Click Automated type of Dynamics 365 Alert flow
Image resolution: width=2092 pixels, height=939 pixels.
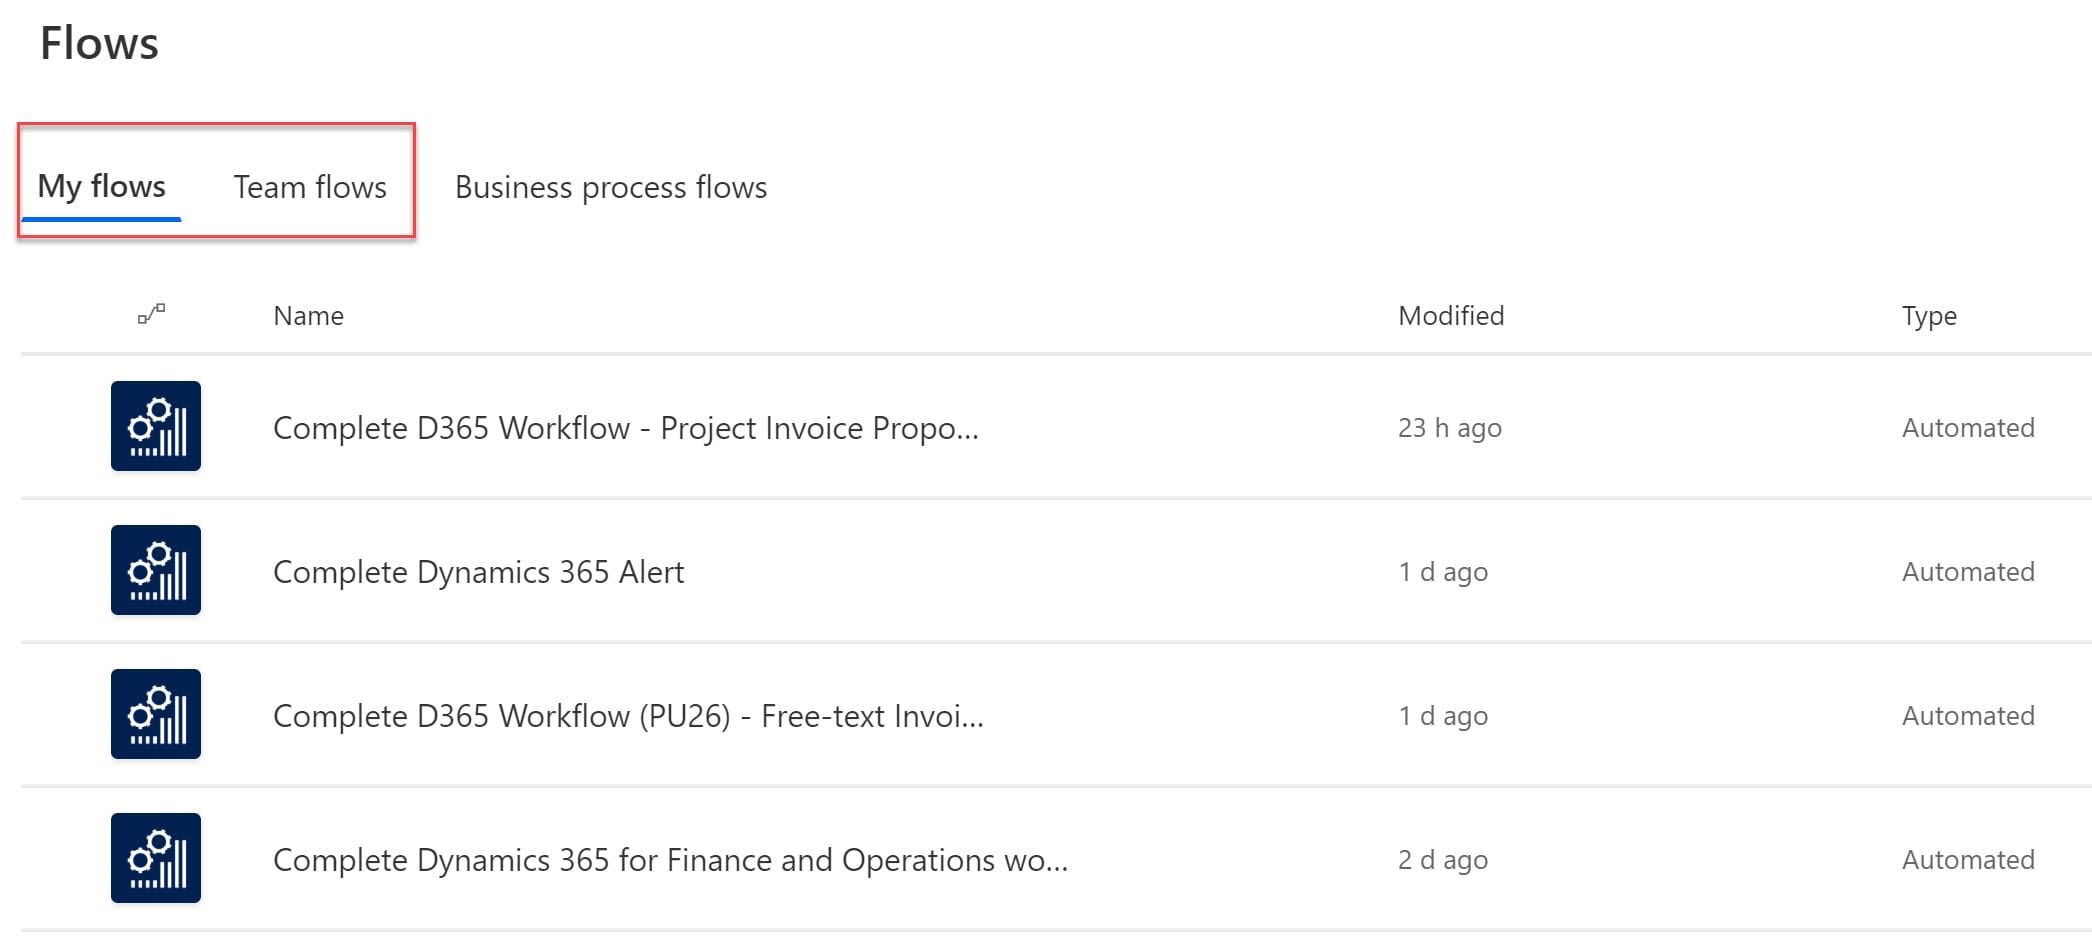tap(1967, 572)
